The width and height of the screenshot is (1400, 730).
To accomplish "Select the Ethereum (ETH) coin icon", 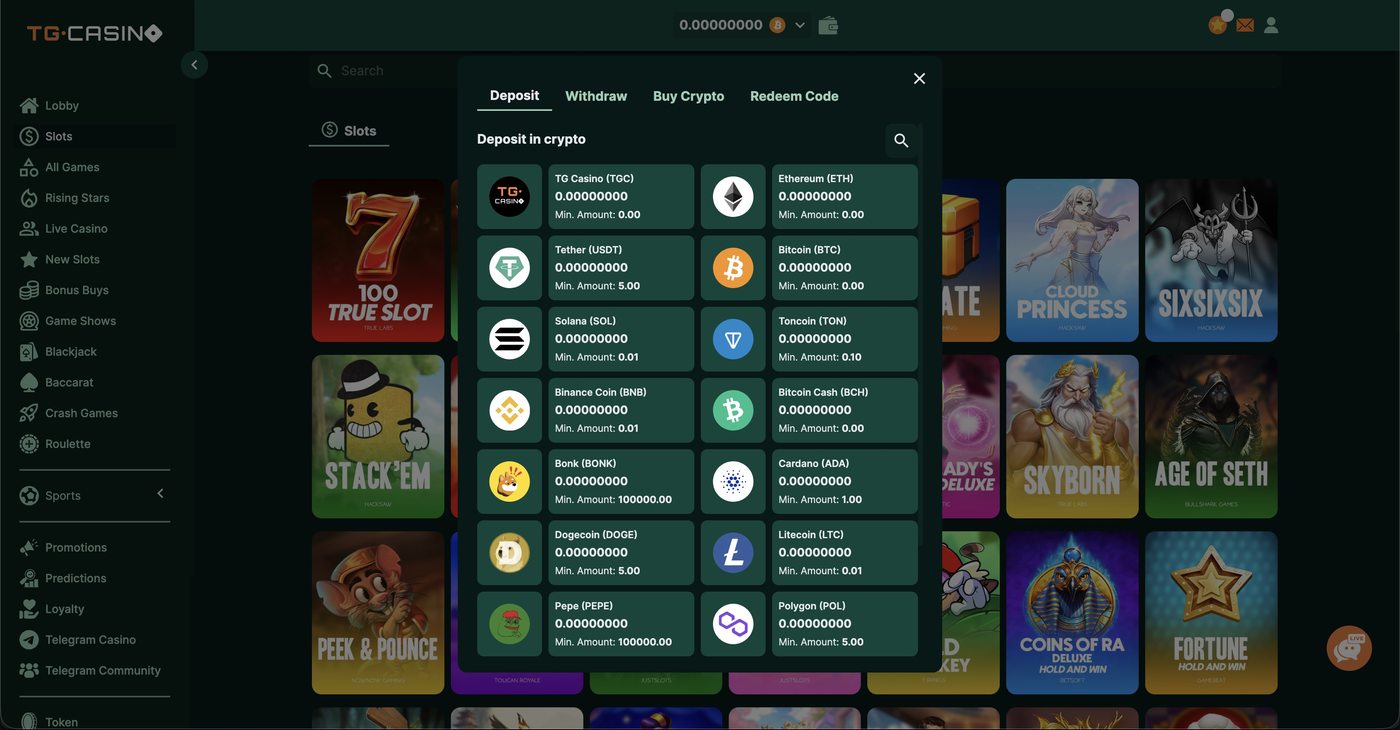I will [733, 197].
